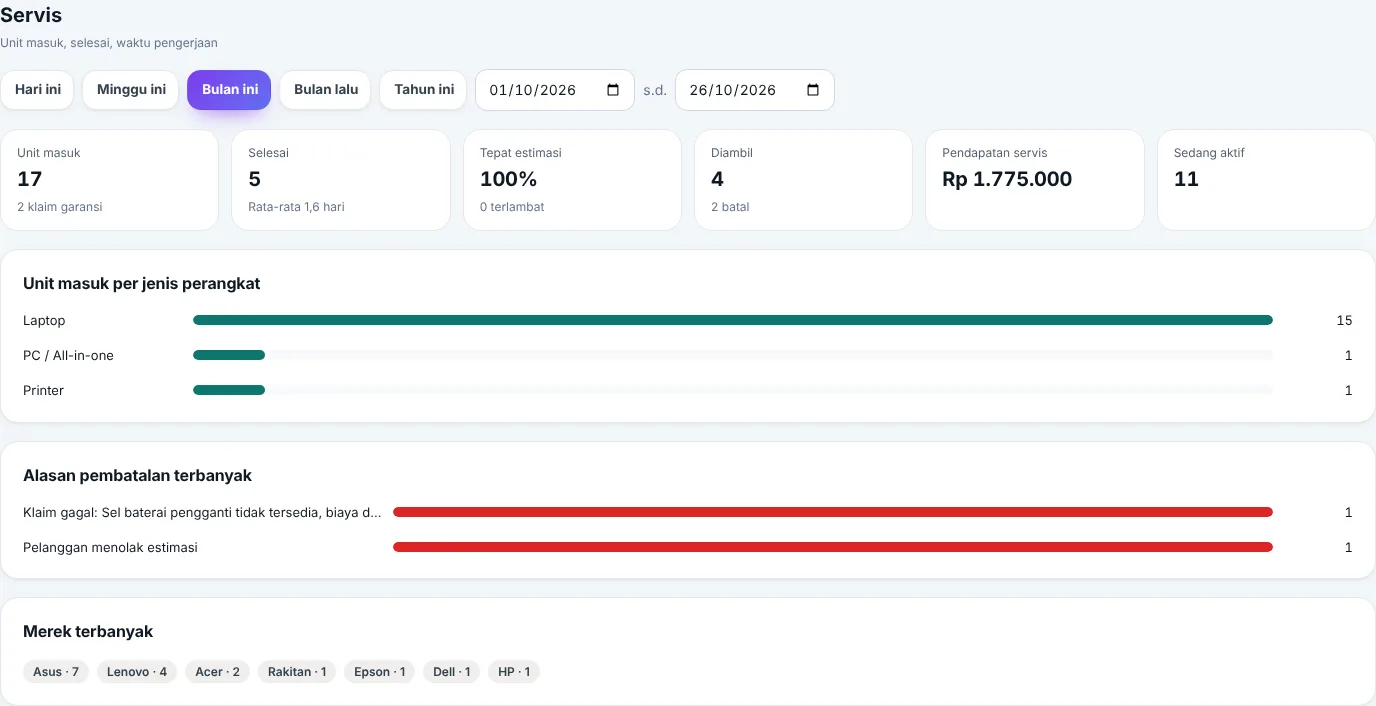Click the "Diambil" card label
1376x706 pixels.
[x=732, y=153]
